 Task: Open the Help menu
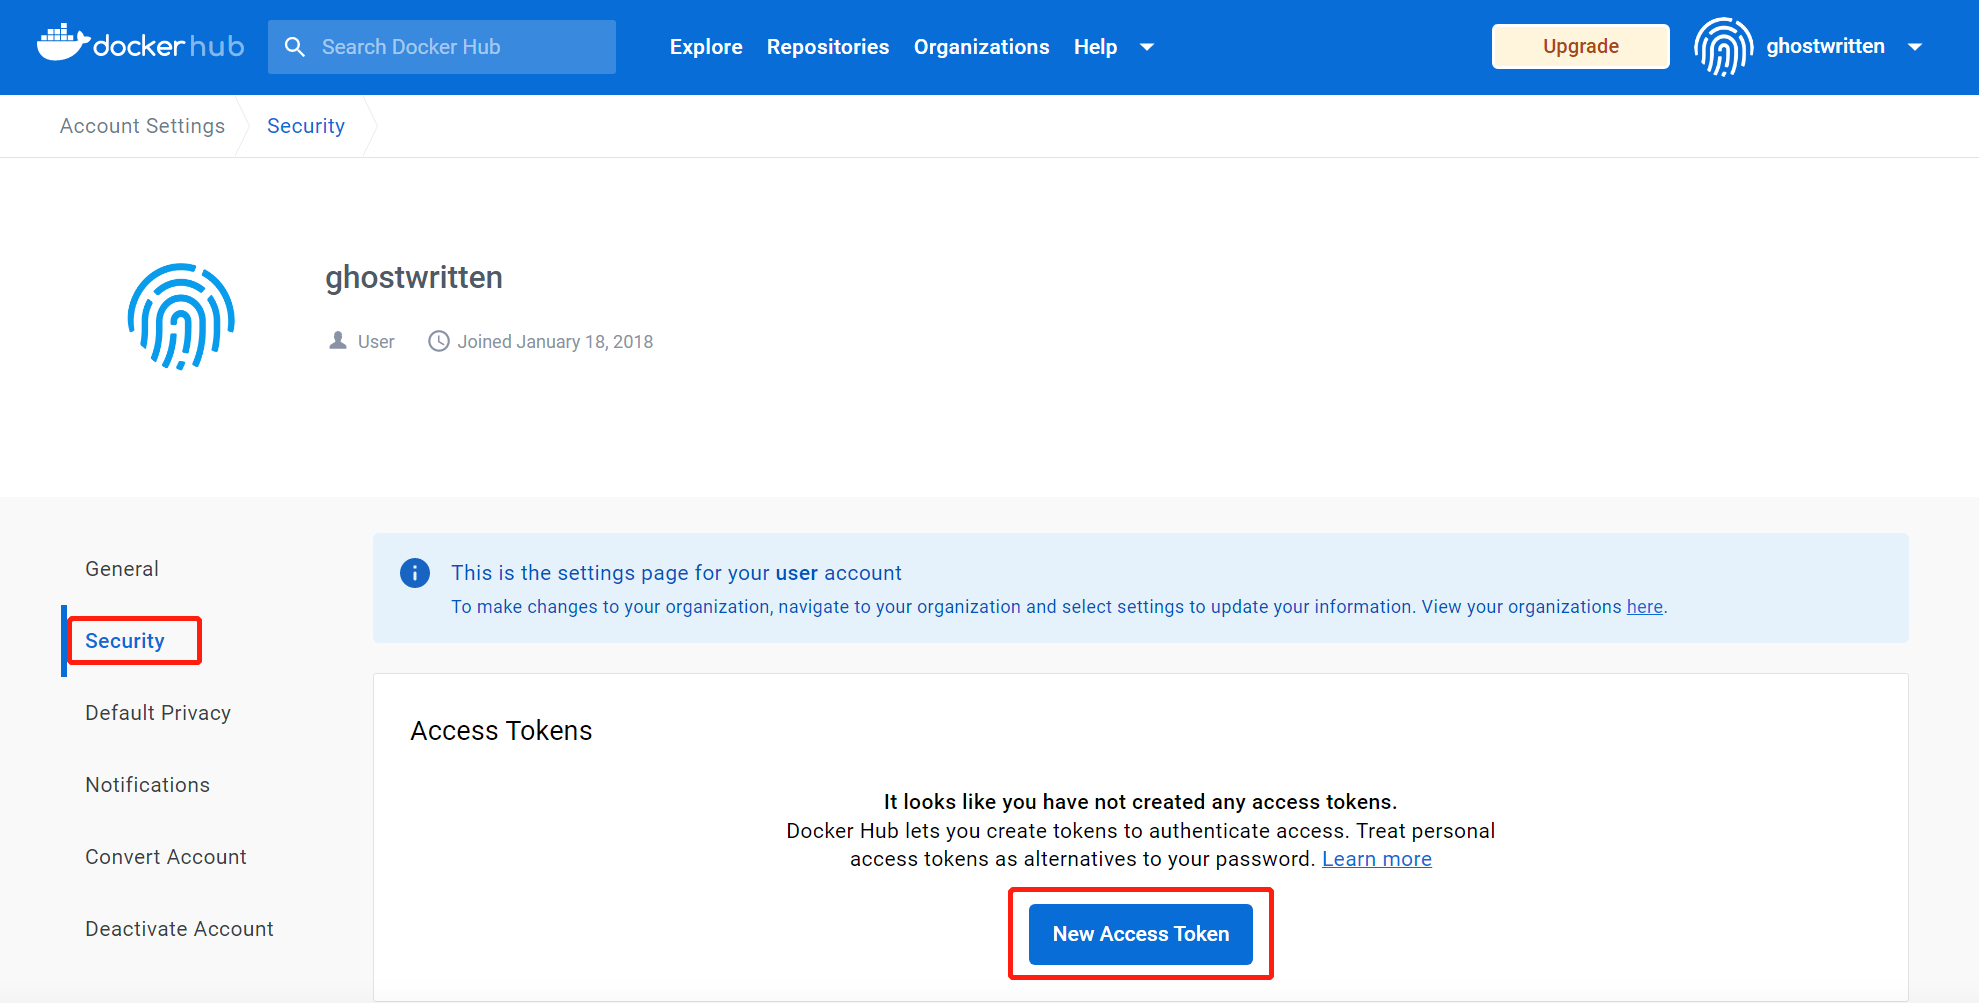pyautogui.click(x=1095, y=47)
